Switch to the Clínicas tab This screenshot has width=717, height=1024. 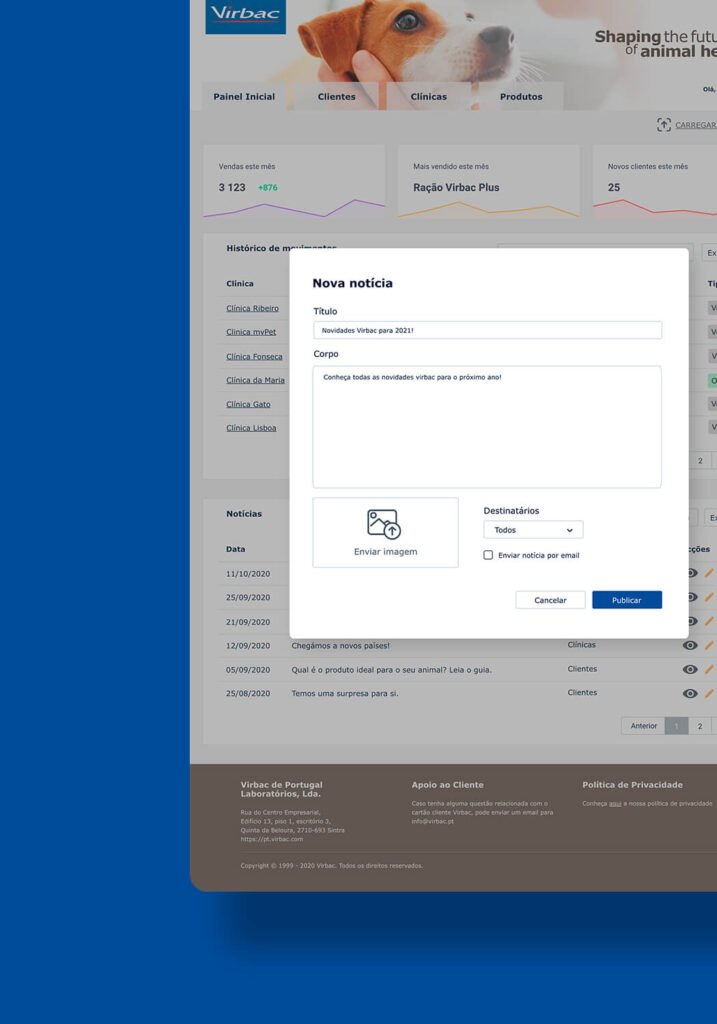pyautogui.click(x=428, y=97)
